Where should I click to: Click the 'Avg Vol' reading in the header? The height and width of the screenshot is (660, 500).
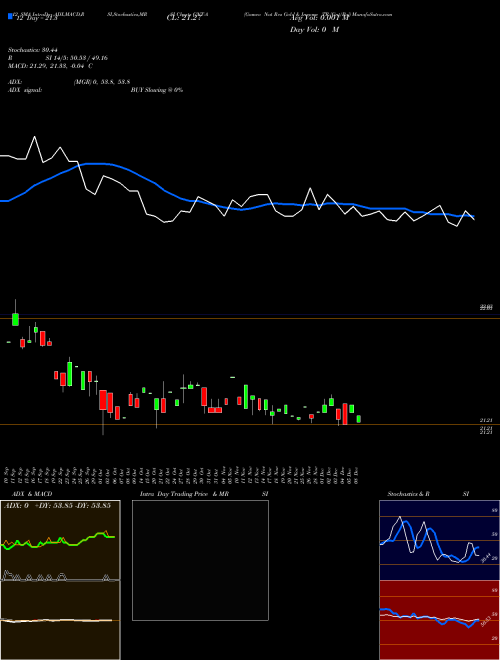tap(319, 18)
